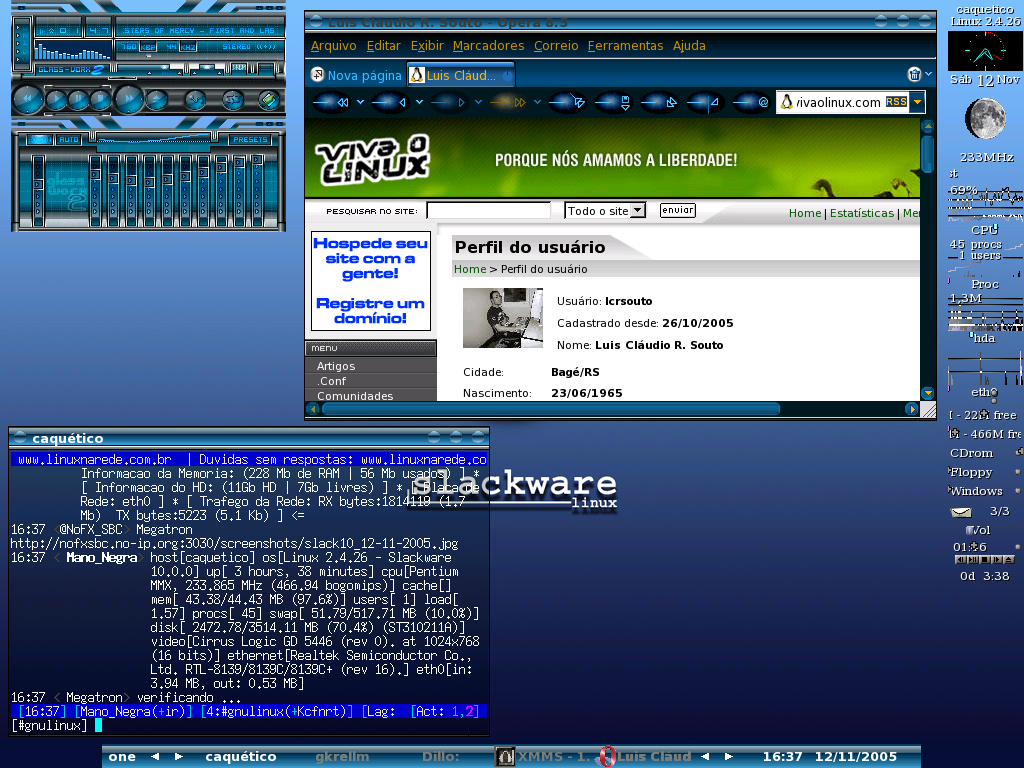Open the 'Todo o site' search dropdown

click(605, 210)
